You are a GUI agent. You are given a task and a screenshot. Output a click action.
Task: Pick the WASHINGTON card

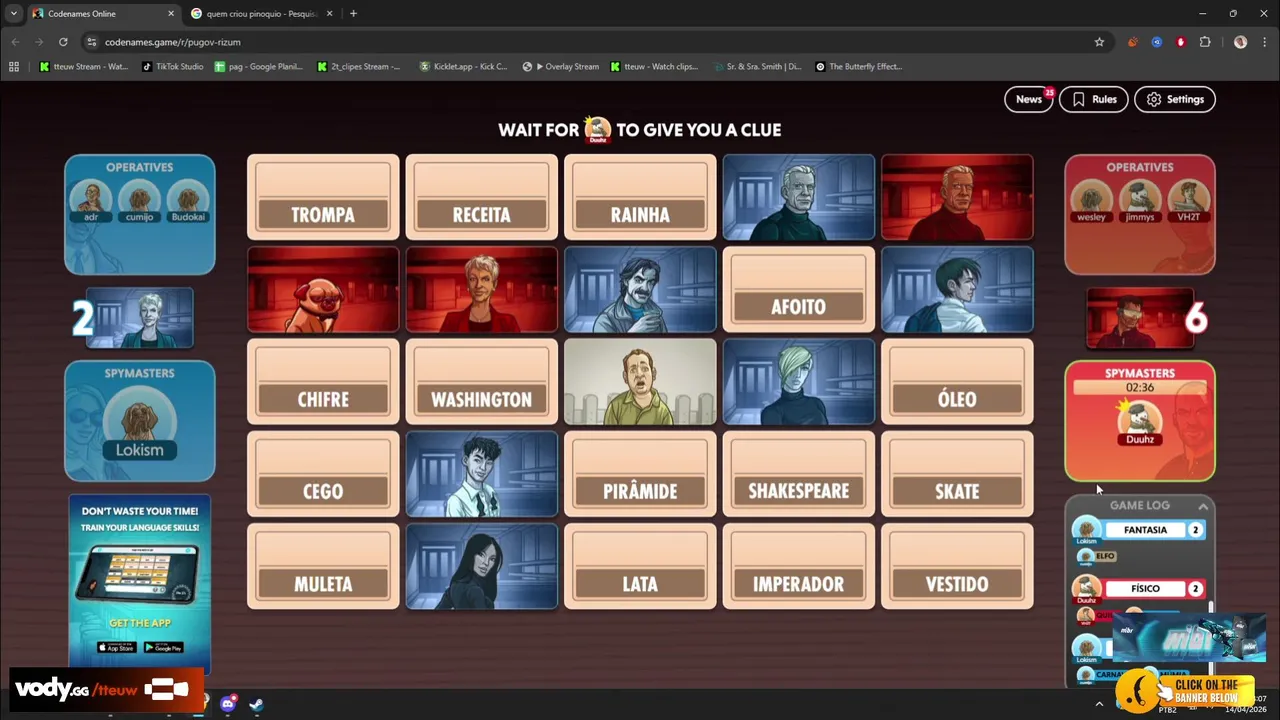pyautogui.click(x=481, y=382)
